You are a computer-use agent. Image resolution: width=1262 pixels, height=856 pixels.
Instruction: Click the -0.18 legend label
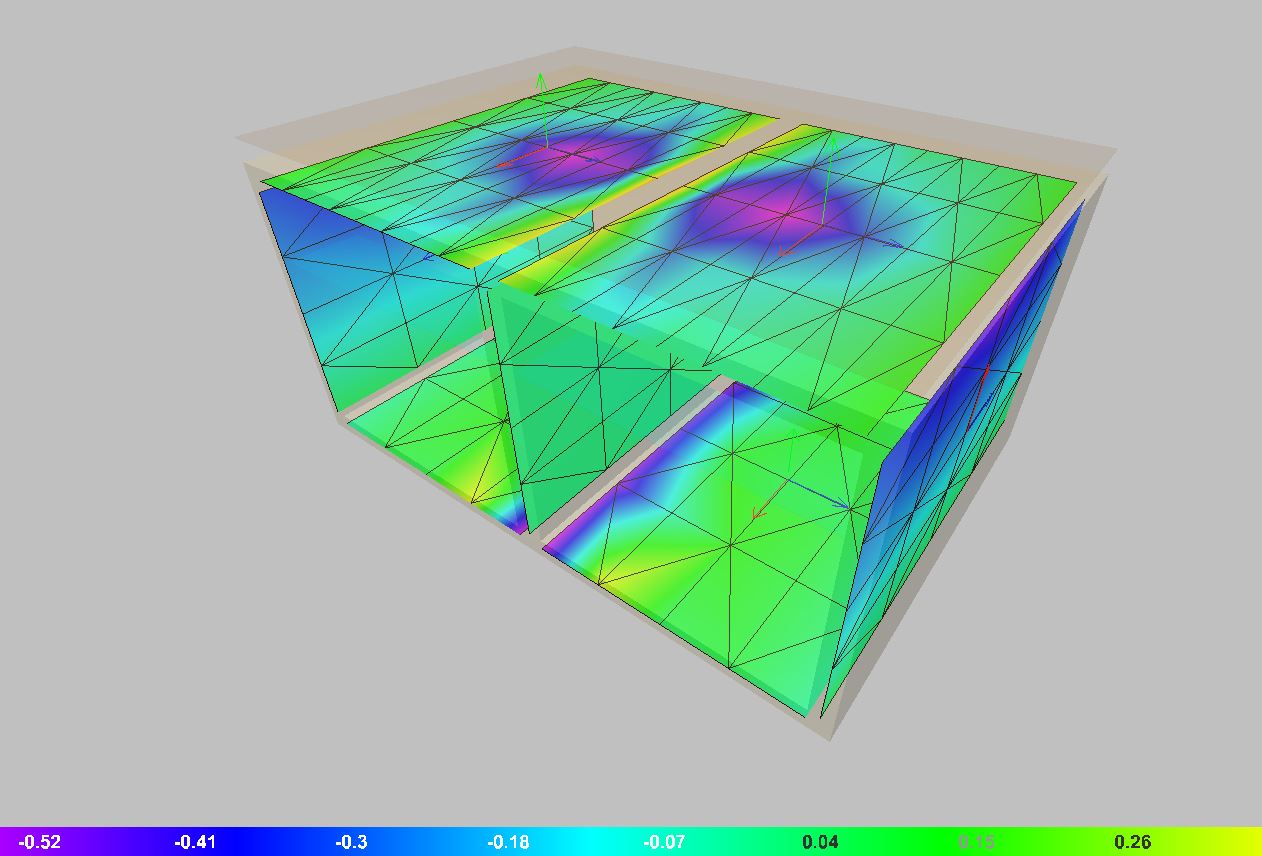pyautogui.click(x=508, y=842)
